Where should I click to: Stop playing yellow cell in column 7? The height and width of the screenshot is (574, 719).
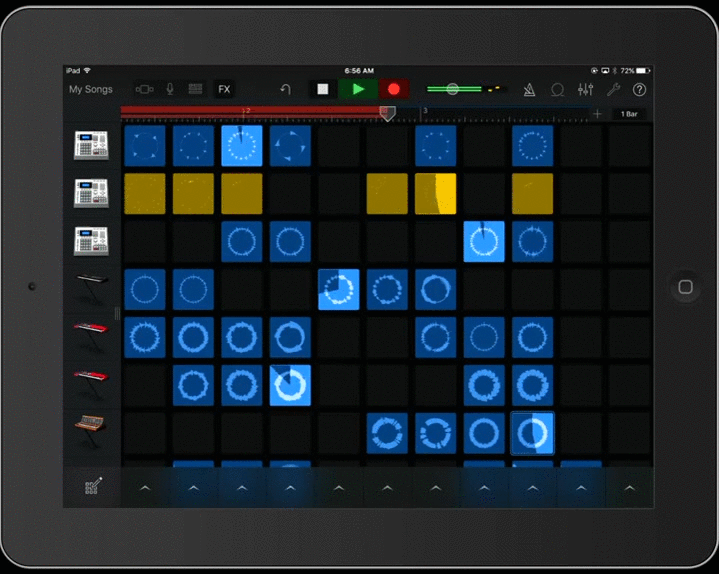pyautogui.click(x=436, y=193)
